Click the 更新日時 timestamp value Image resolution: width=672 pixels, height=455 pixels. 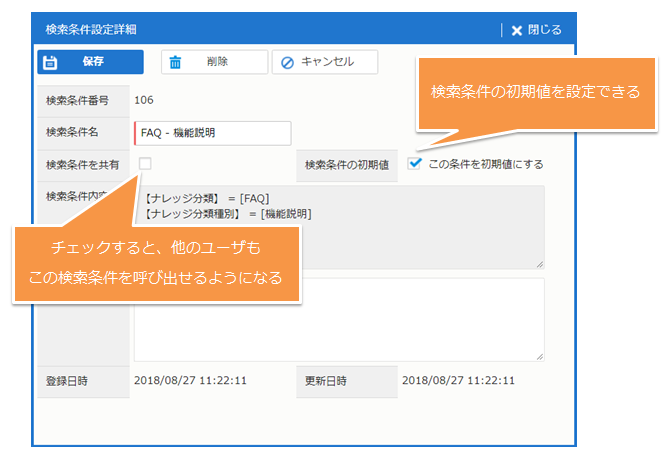[x=458, y=381]
